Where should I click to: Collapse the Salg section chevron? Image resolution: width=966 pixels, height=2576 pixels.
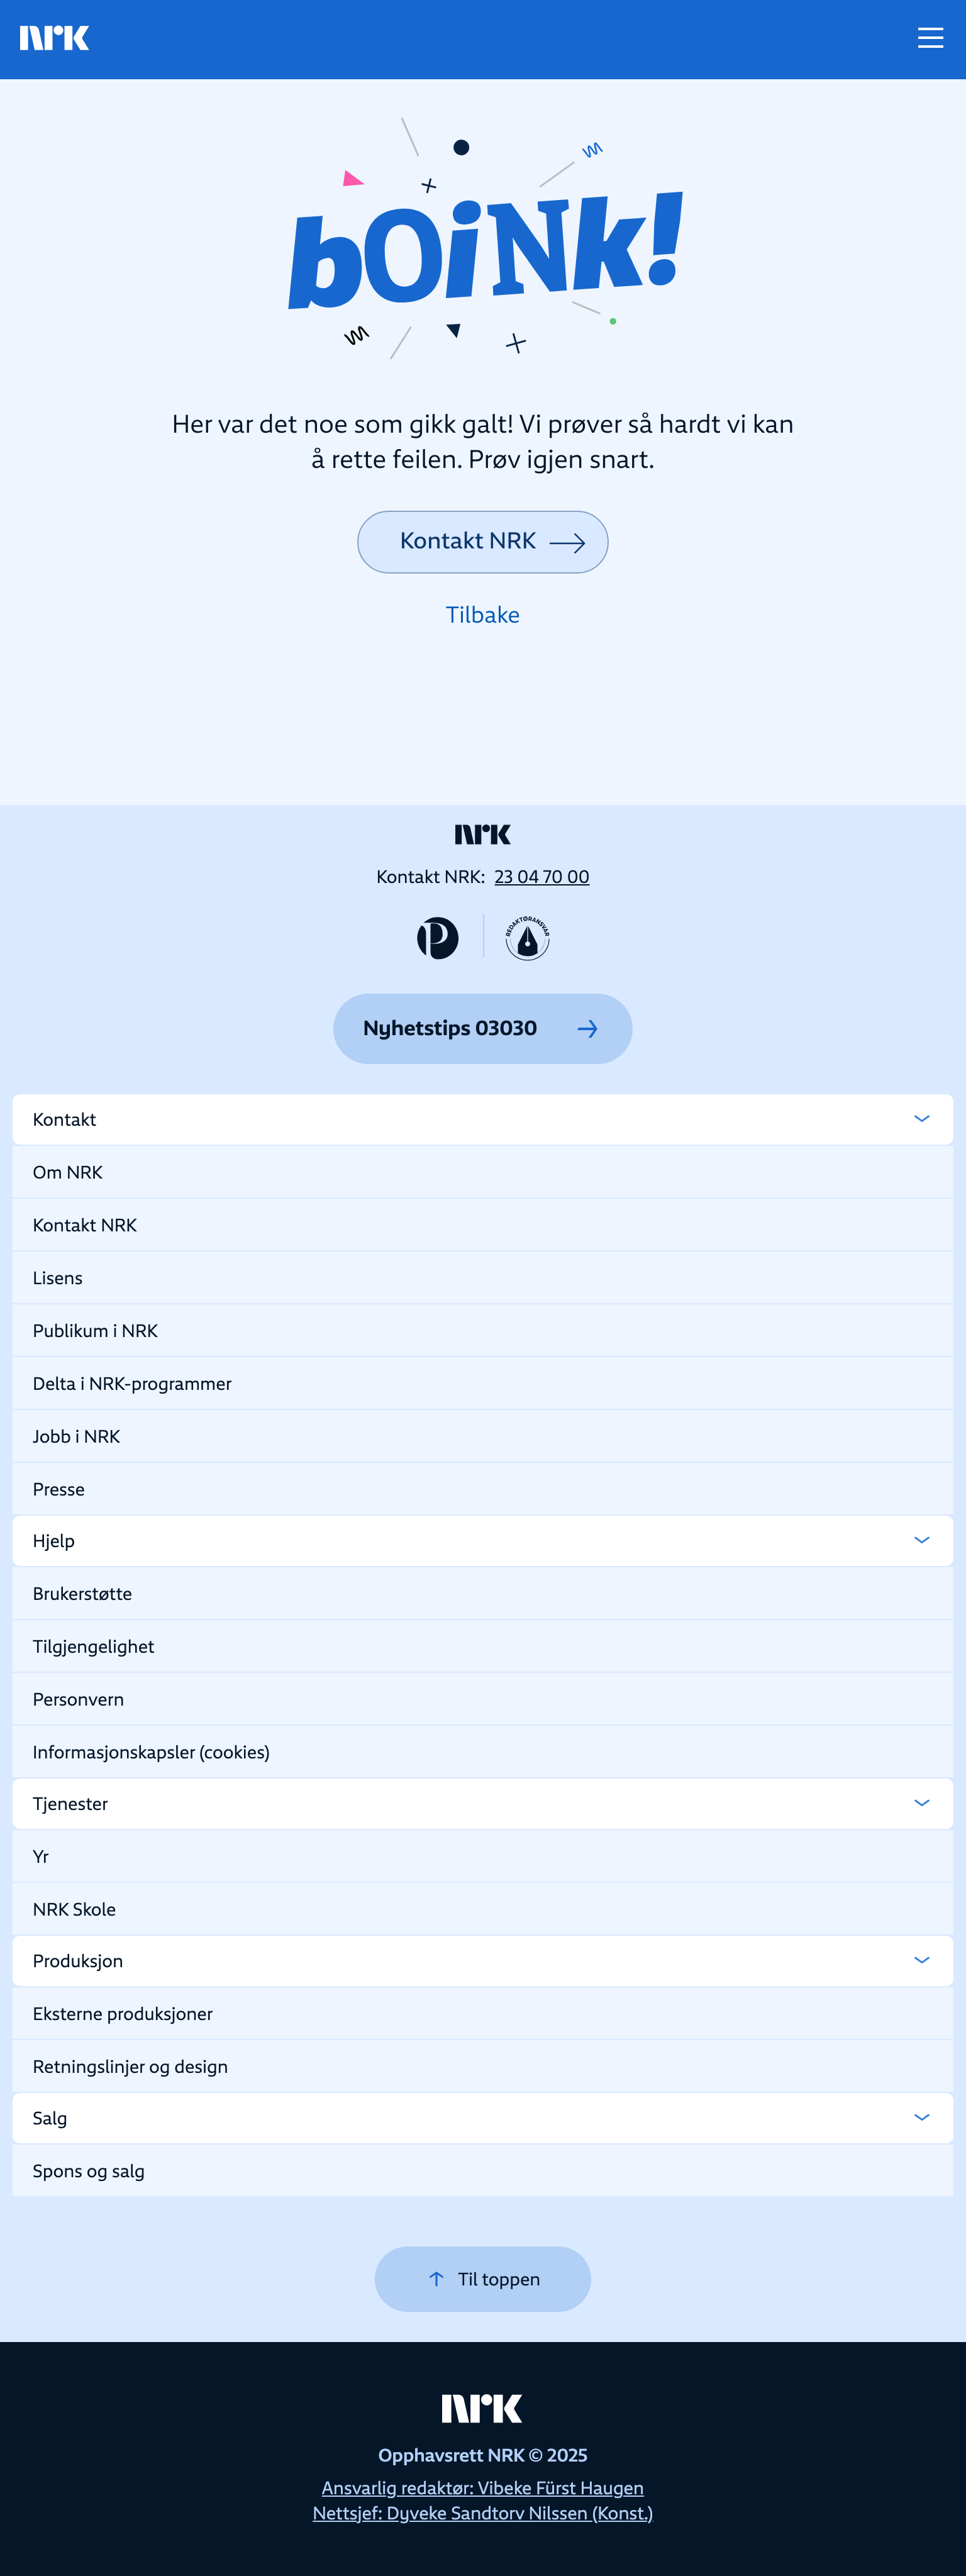coord(922,2117)
